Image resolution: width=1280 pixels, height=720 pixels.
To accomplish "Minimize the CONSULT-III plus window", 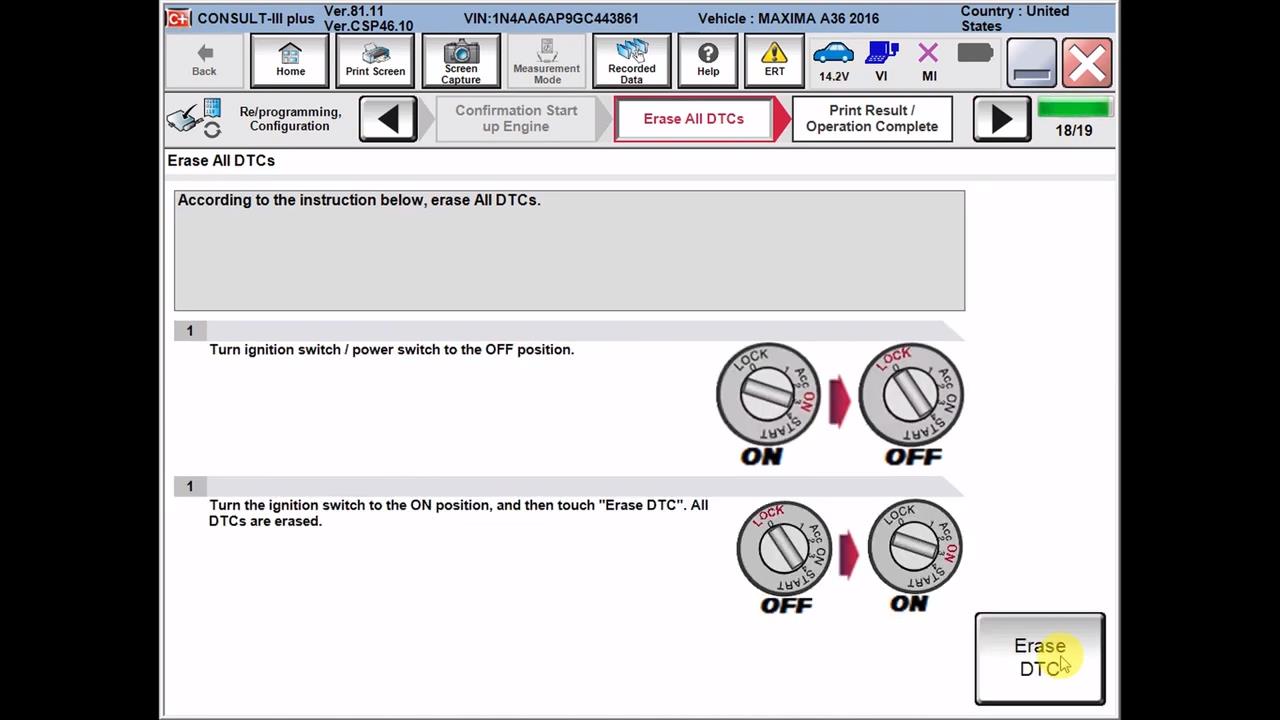I will (x=1031, y=63).
